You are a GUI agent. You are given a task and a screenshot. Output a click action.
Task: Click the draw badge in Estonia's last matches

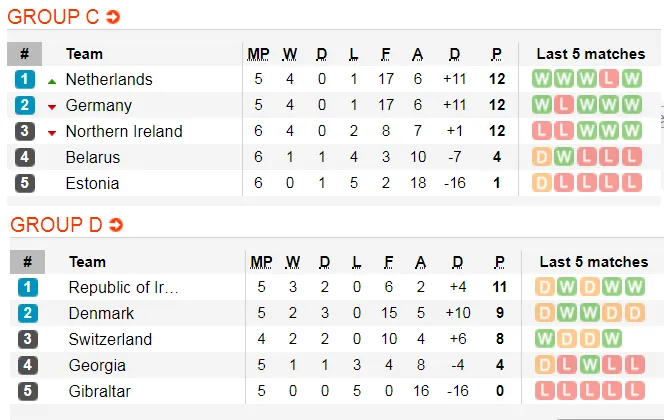click(x=542, y=183)
